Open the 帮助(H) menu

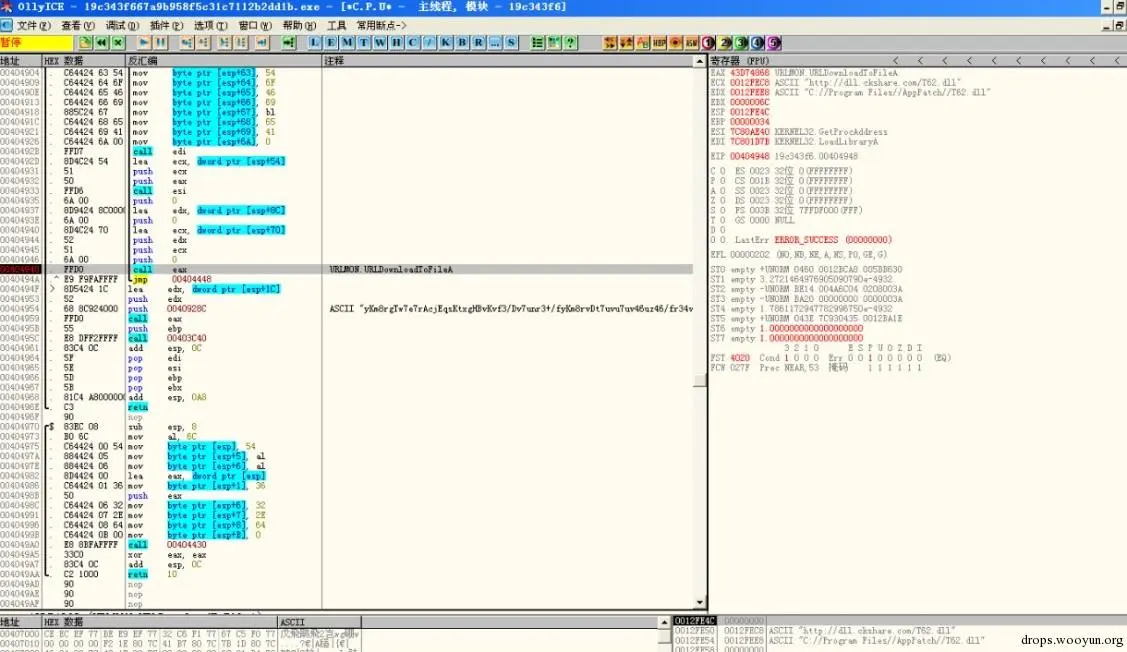(x=299, y=25)
